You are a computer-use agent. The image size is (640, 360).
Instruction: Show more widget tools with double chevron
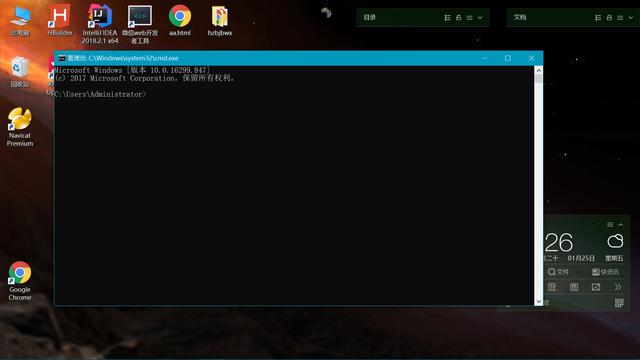(x=618, y=287)
